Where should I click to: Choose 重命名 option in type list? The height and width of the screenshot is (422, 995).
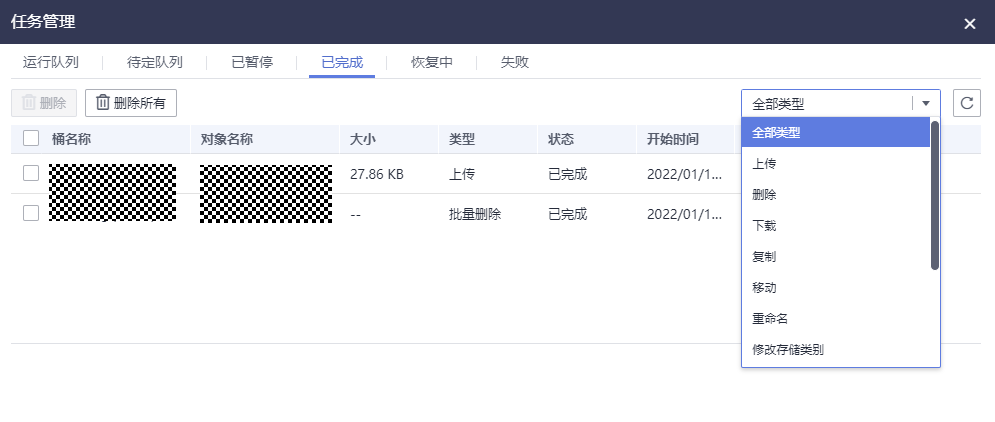tap(836, 319)
